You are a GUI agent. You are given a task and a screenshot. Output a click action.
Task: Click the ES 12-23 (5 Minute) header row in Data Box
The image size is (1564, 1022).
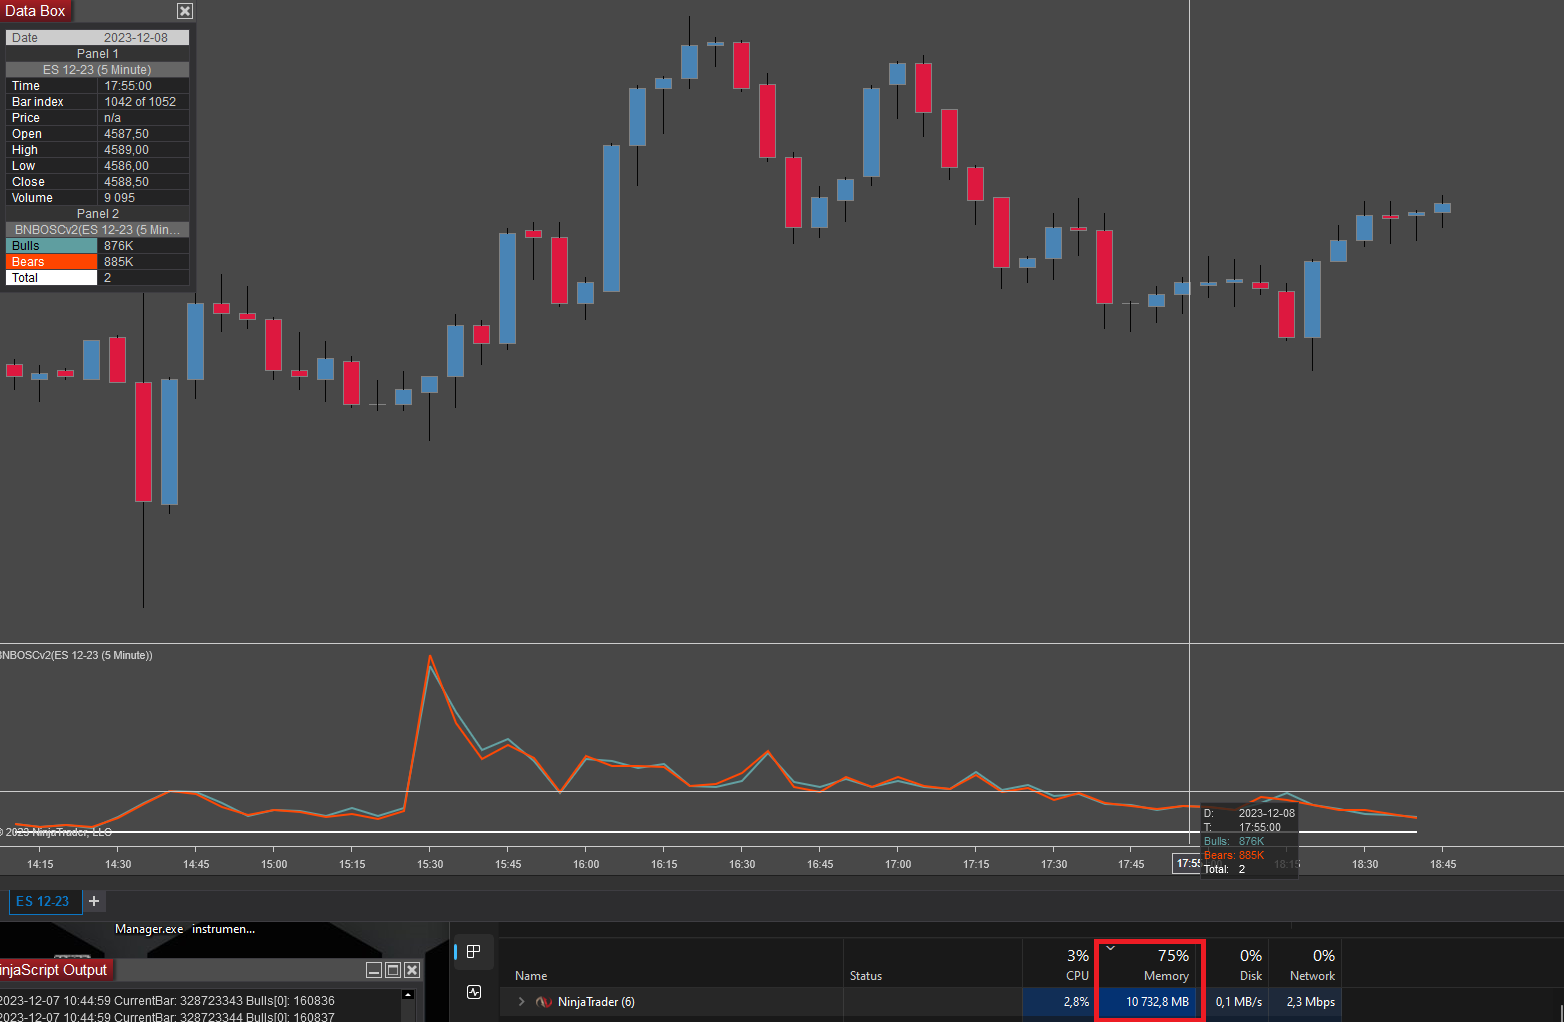coord(97,70)
